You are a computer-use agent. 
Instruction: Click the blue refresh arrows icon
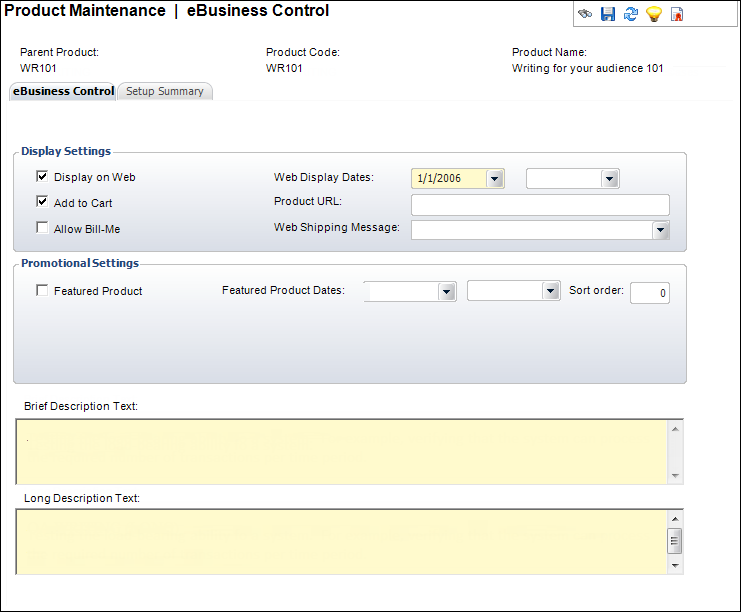click(630, 15)
